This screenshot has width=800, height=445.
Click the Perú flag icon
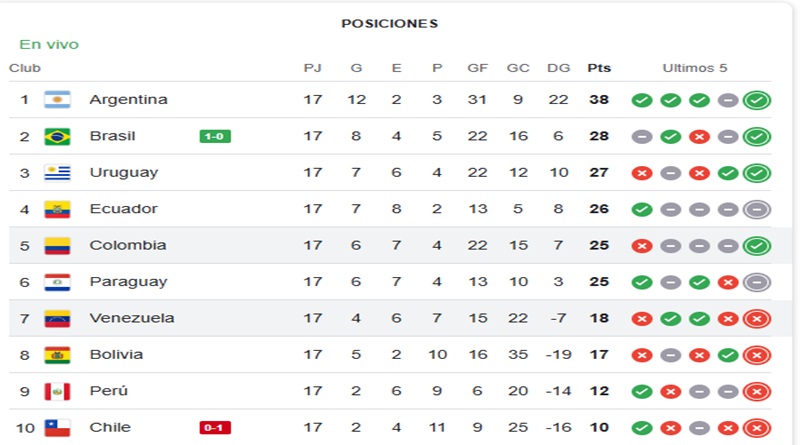point(57,391)
